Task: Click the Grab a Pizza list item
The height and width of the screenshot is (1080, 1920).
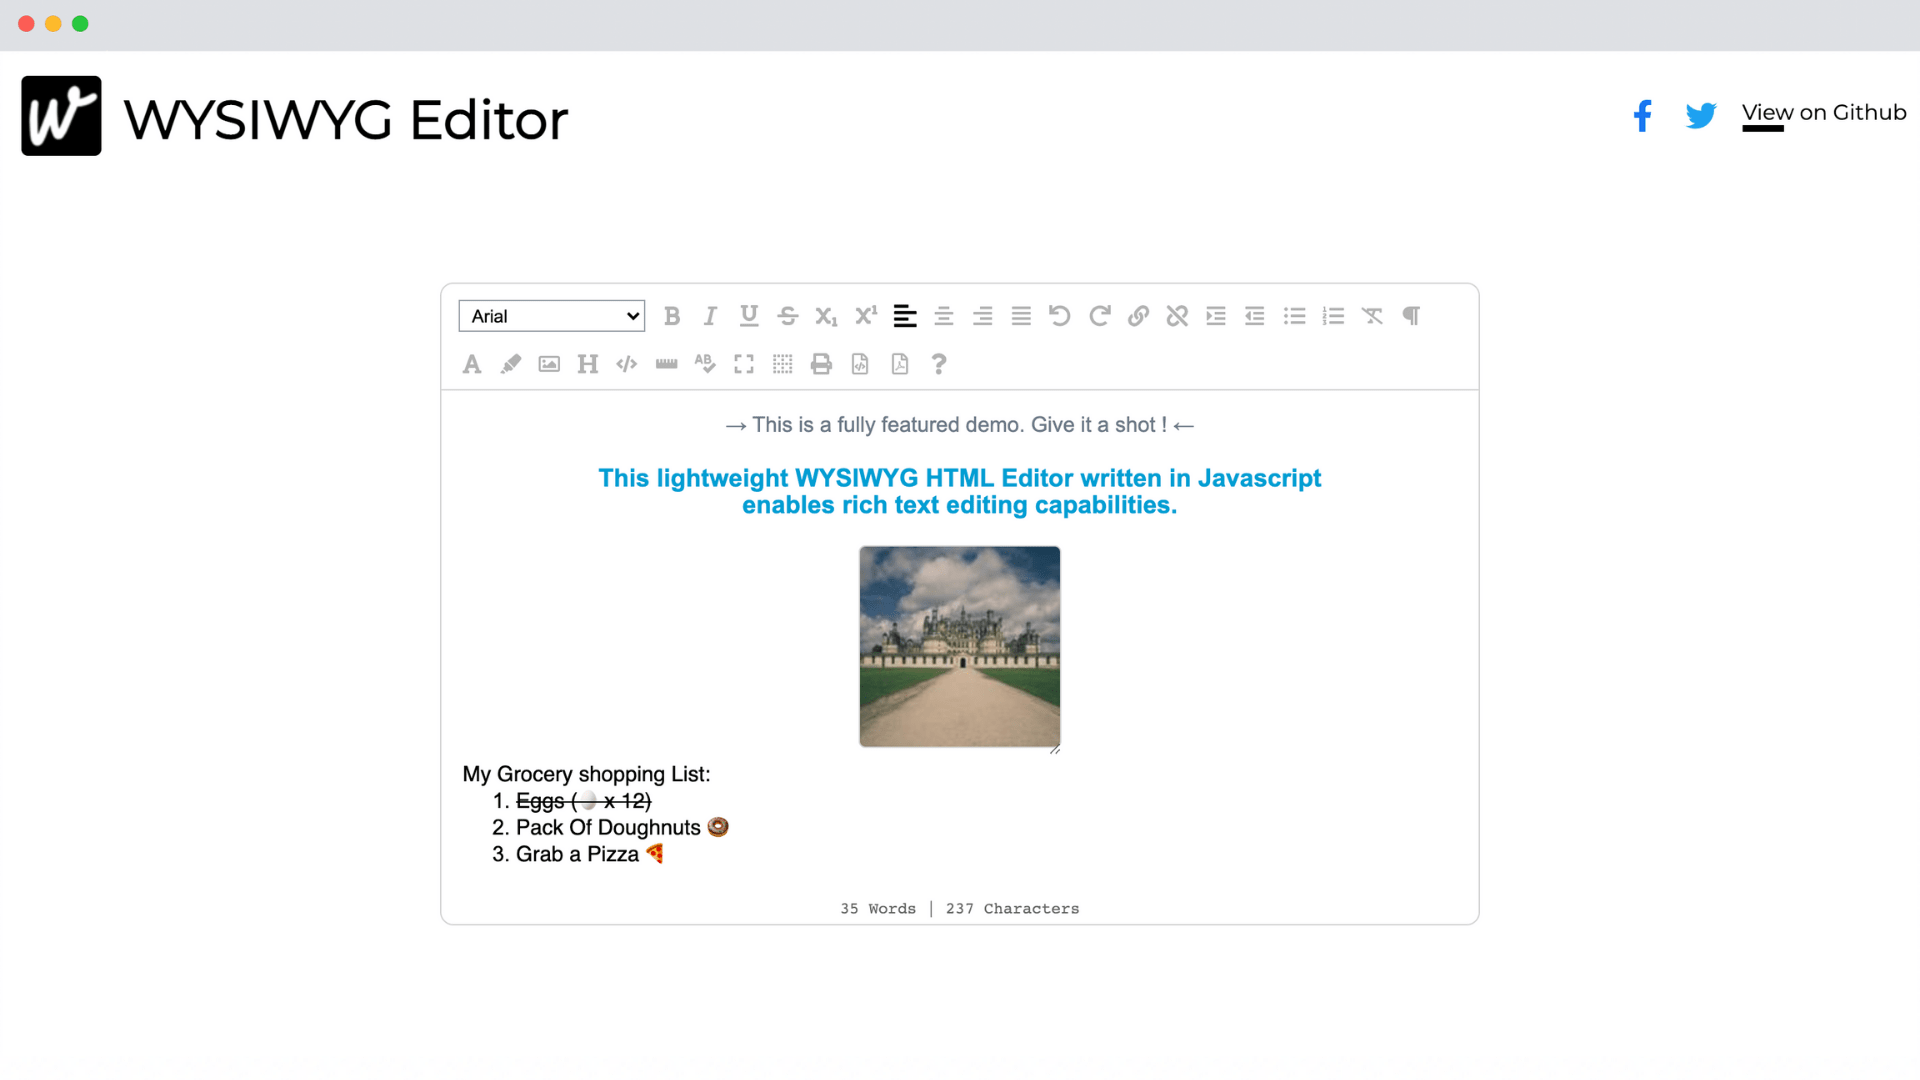Action: pos(590,854)
